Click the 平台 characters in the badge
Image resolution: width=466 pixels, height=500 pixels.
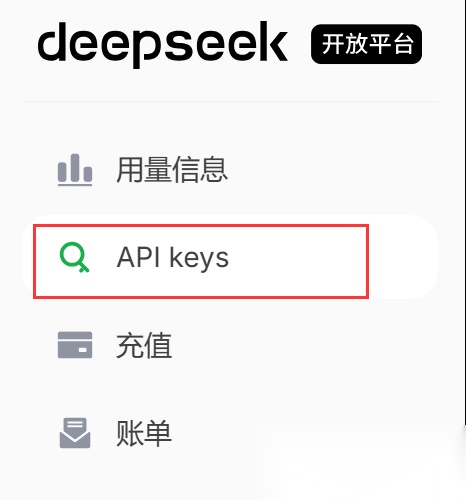pos(390,44)
